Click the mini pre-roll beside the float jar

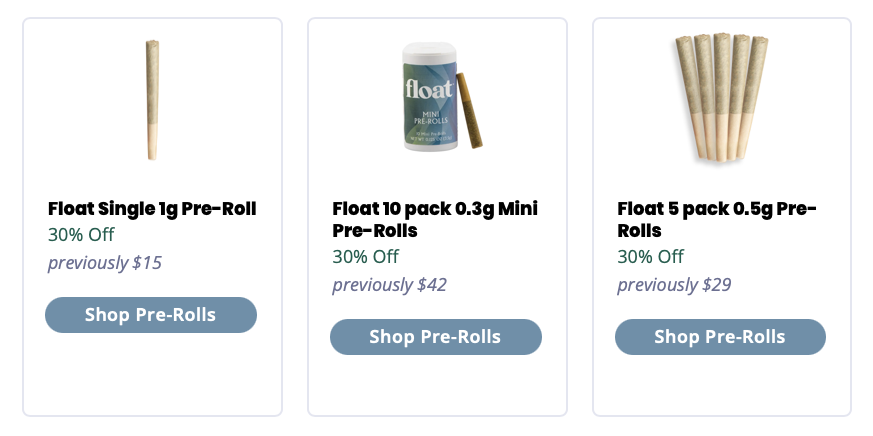466,110
